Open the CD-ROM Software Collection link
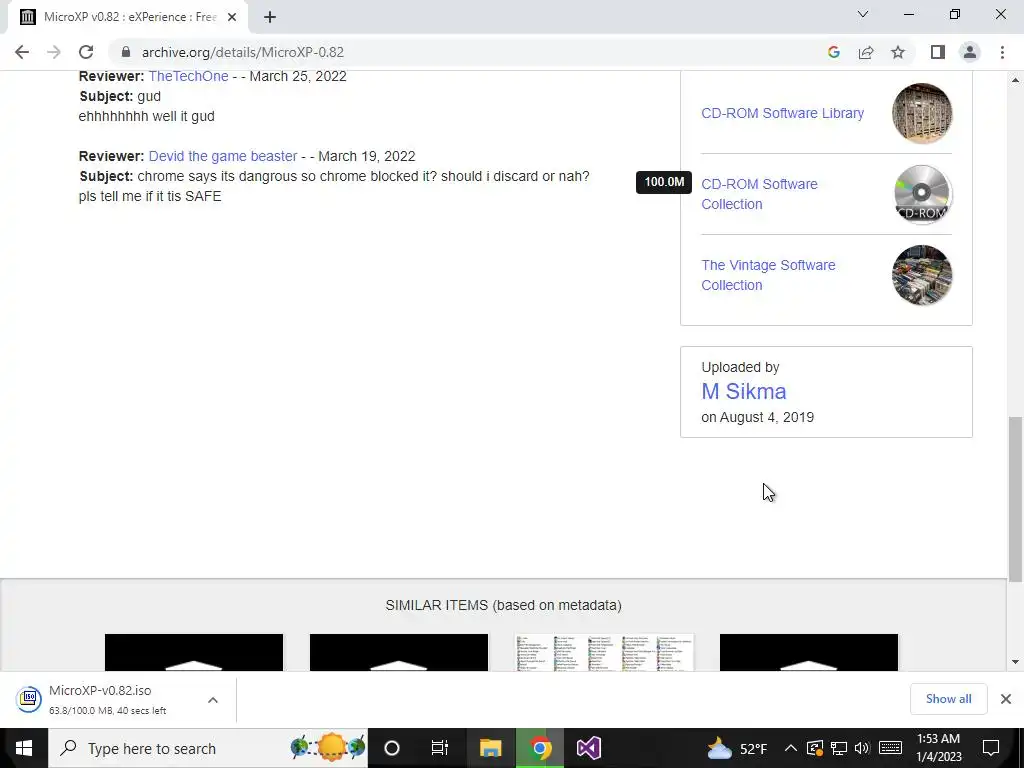 (760, 194)
